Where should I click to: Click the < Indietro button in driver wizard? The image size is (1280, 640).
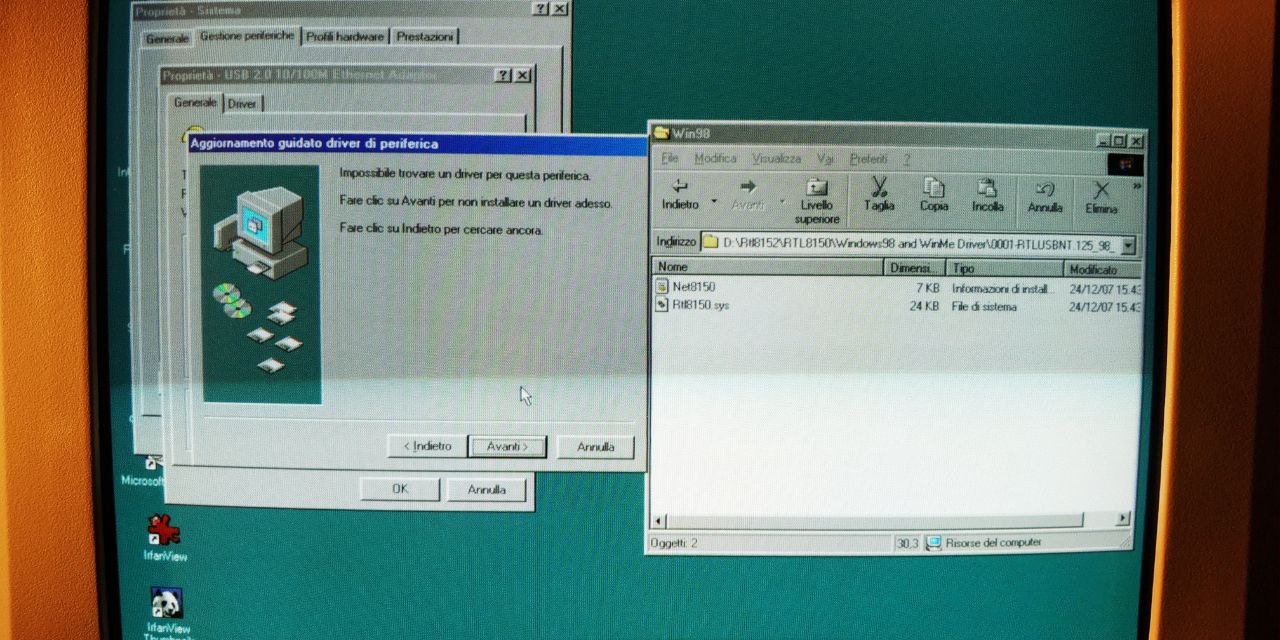pos(427,446)
